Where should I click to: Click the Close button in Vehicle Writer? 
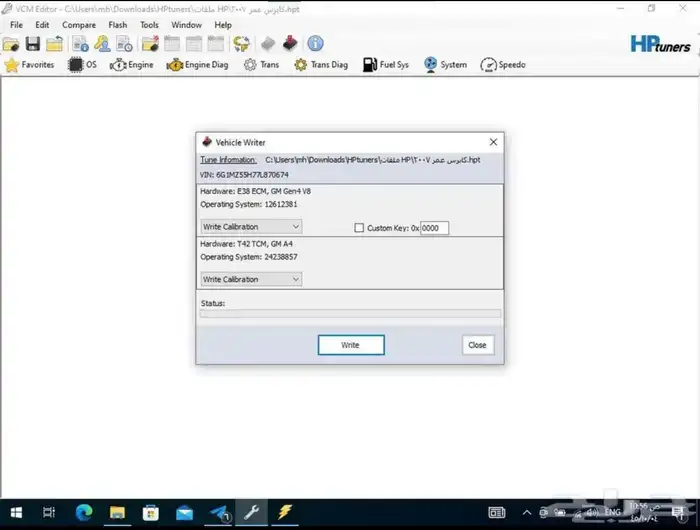click(478, 345)
